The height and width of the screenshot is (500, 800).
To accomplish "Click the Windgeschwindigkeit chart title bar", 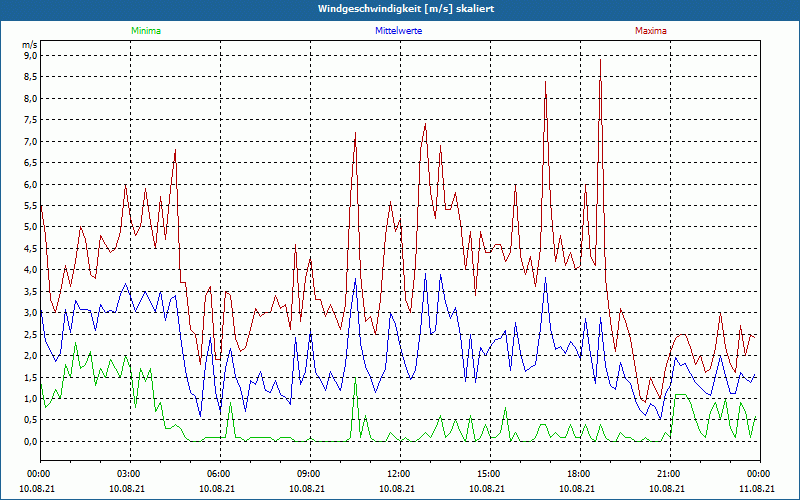I will (400, 9).
